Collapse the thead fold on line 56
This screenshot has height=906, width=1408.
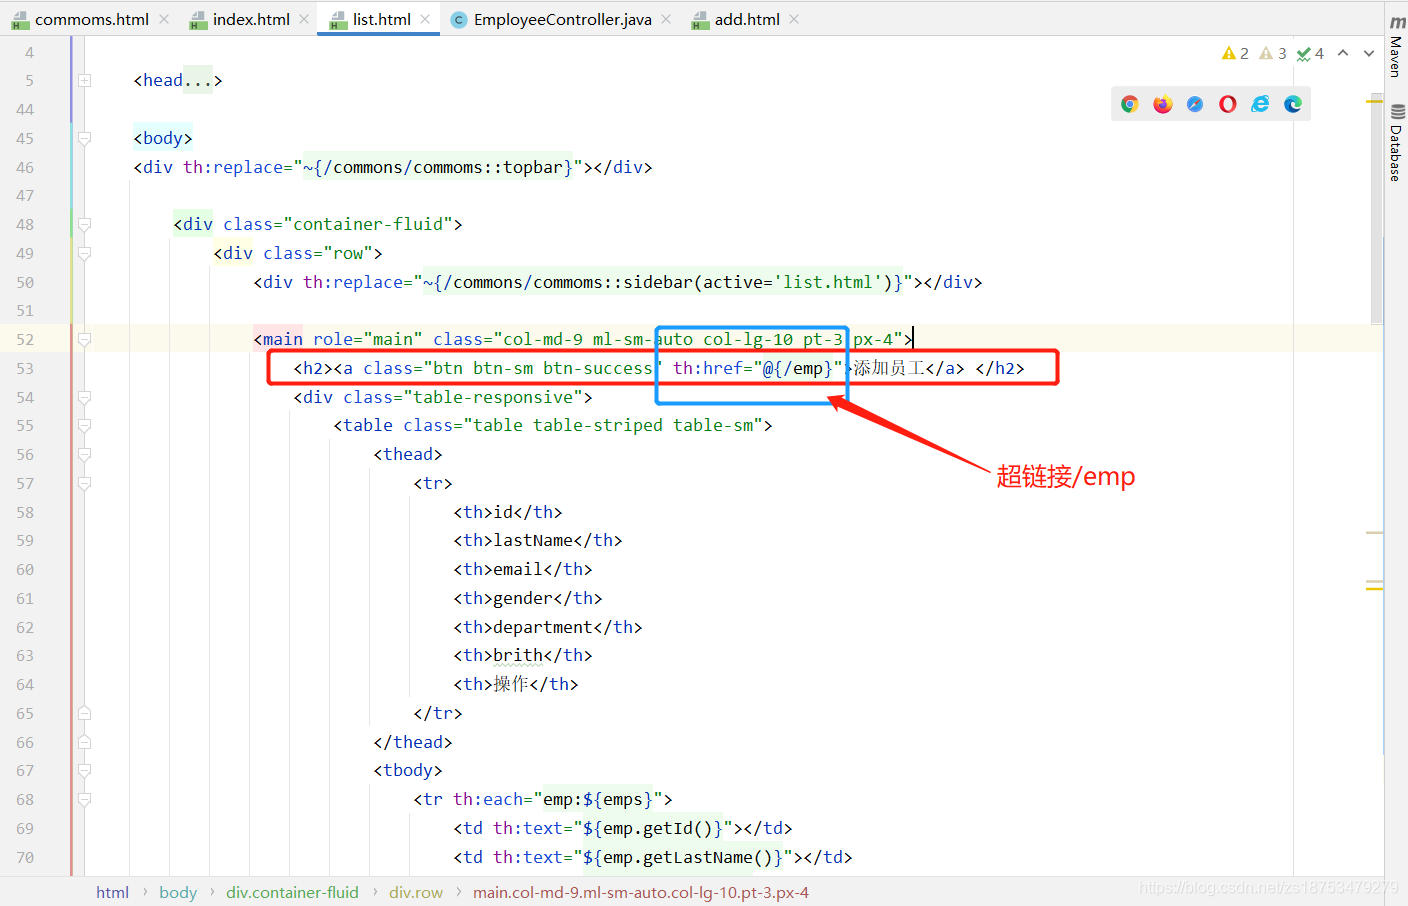pyautogui.click(x=85, y=454)
